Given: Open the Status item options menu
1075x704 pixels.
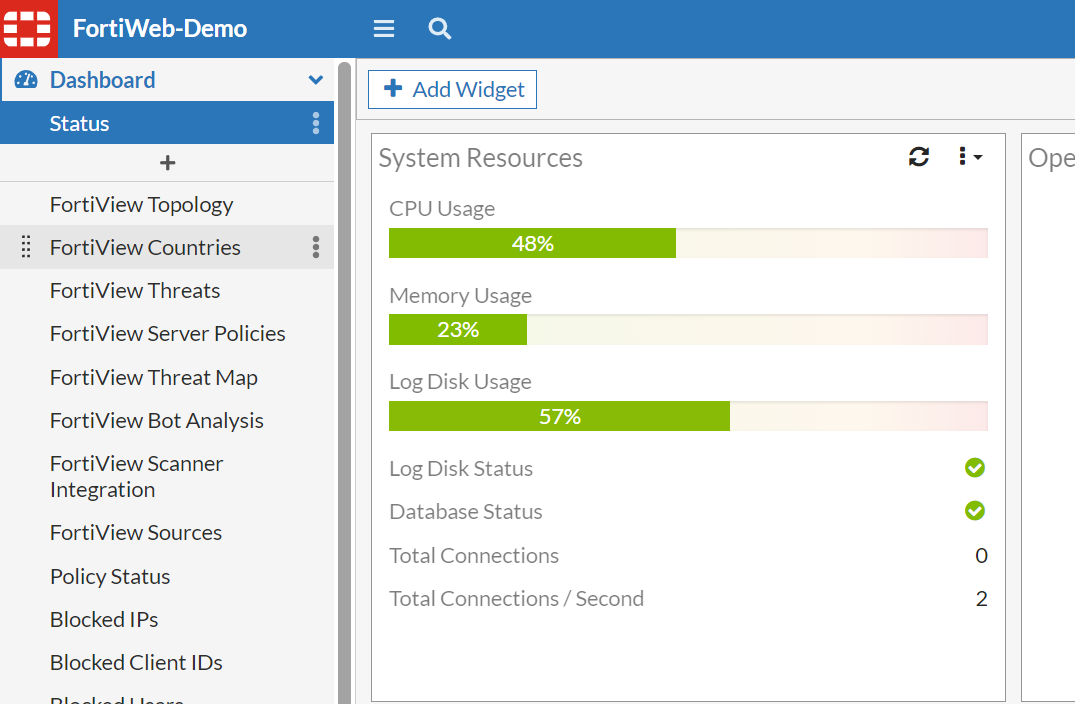Looking at the screenshot, I should 316,123.
